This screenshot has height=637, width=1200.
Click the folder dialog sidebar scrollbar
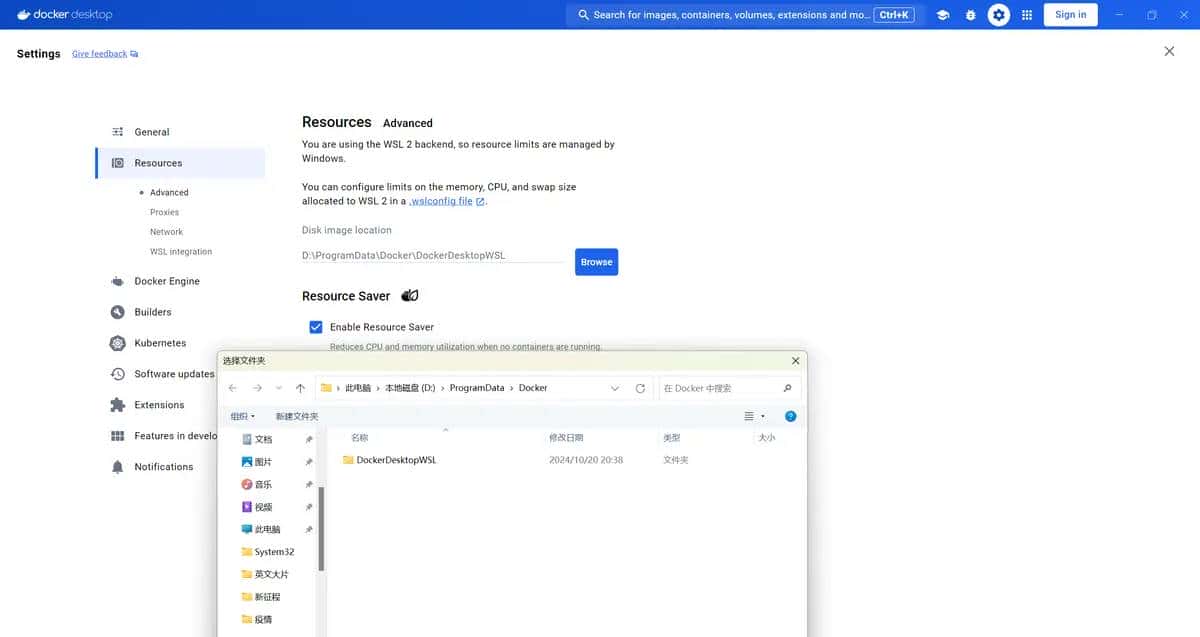click(321, 528)
